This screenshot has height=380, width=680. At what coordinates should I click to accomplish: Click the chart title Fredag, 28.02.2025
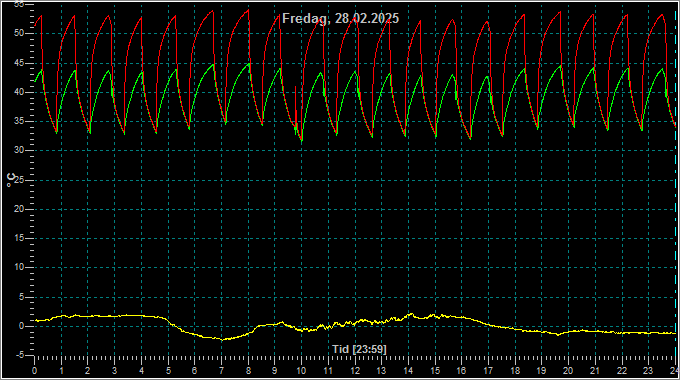[x=340, y=19]
